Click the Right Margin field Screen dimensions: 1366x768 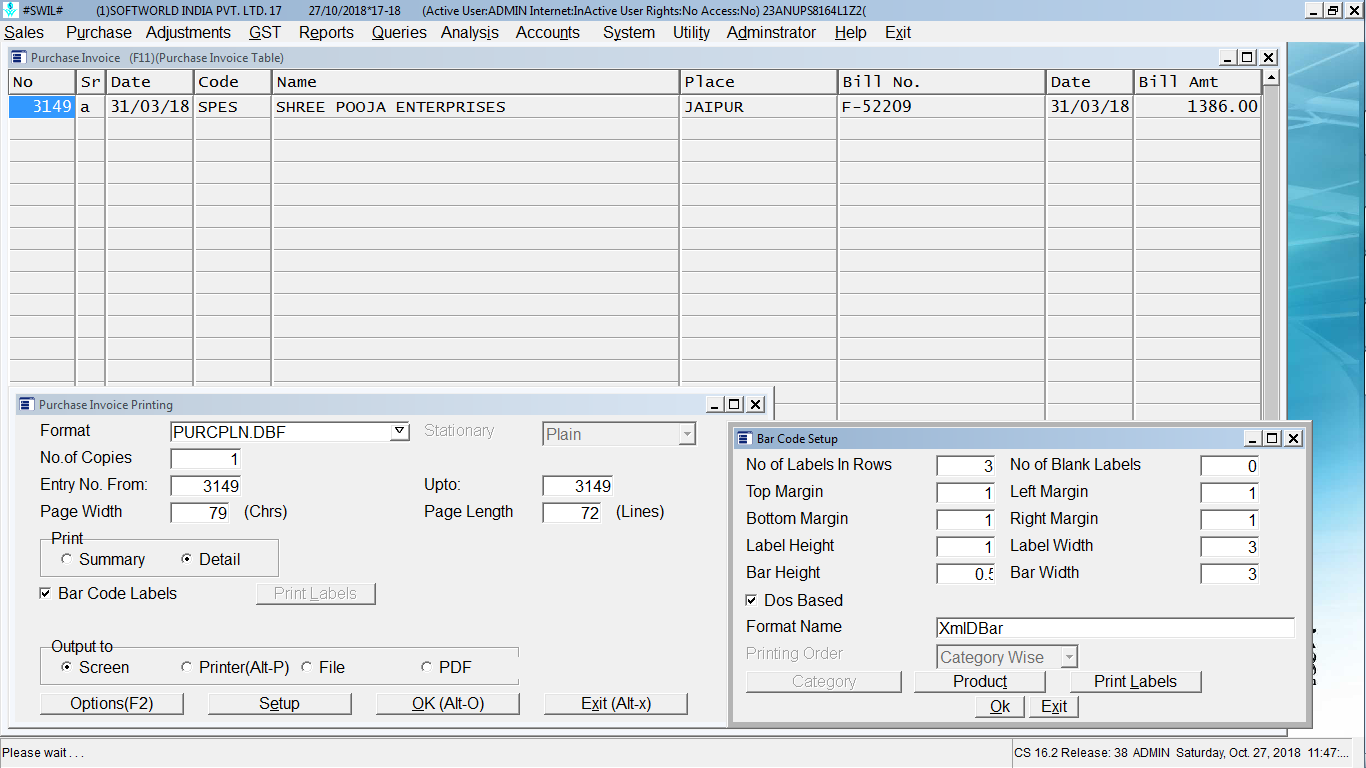coord(1229,520)
